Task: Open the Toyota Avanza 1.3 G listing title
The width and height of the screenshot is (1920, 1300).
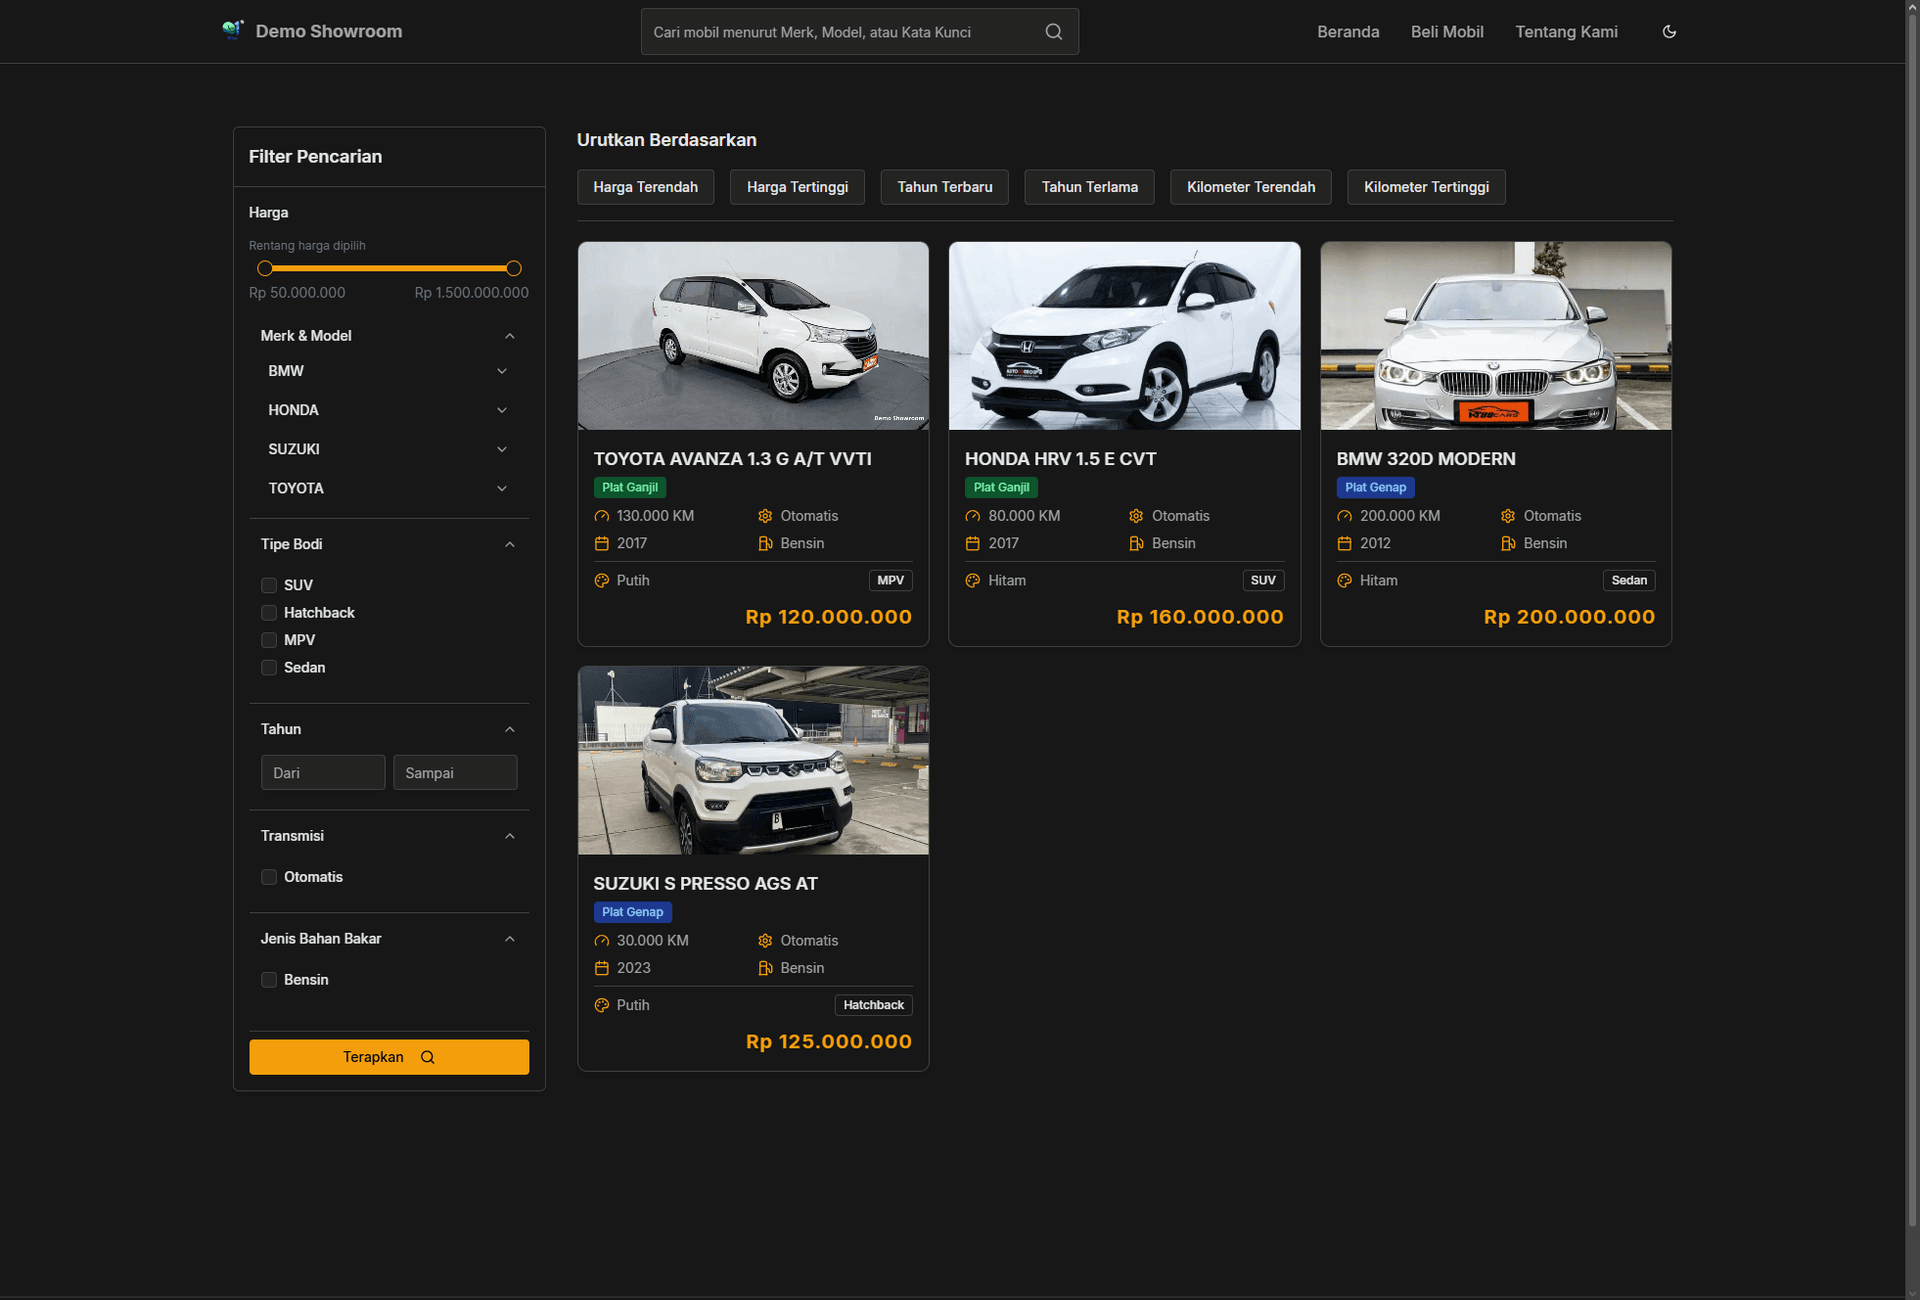Action: 732,459
